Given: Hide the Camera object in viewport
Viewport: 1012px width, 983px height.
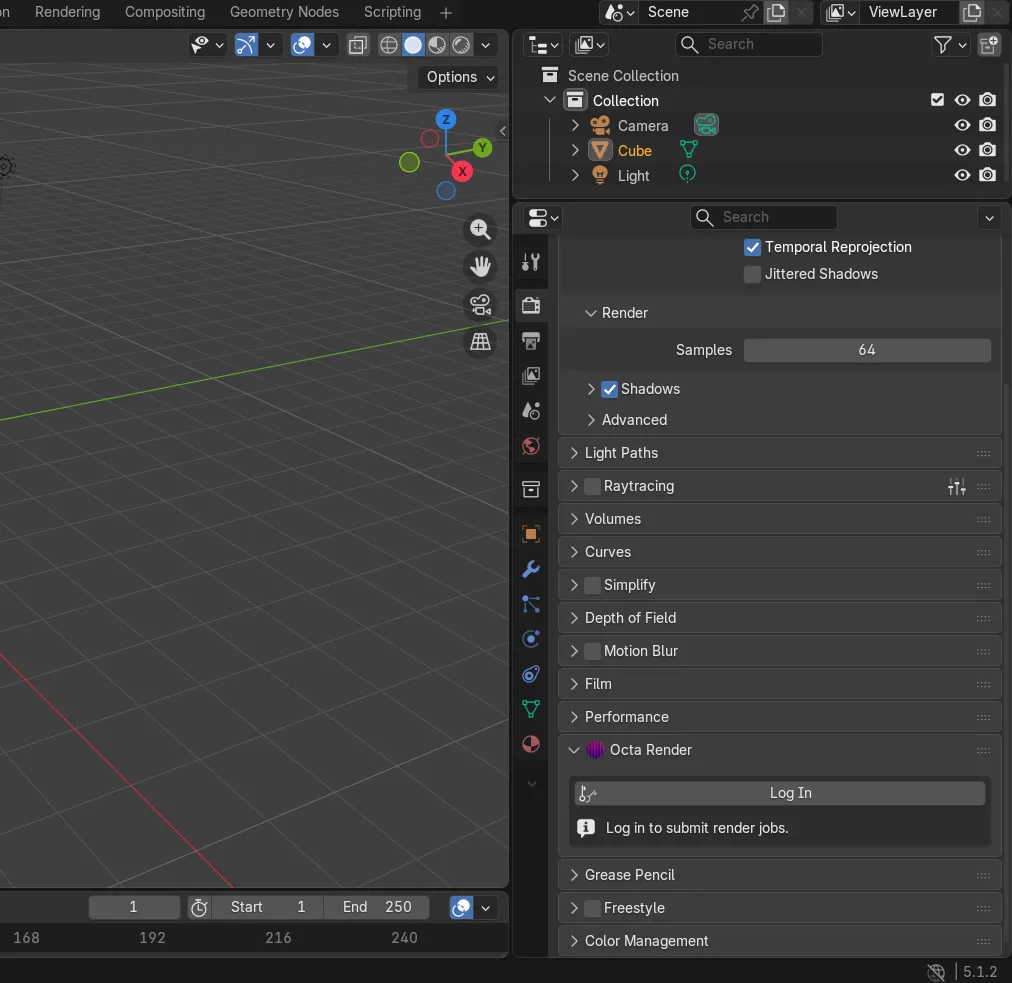Looking at the screenshot, I should (962, 125).
